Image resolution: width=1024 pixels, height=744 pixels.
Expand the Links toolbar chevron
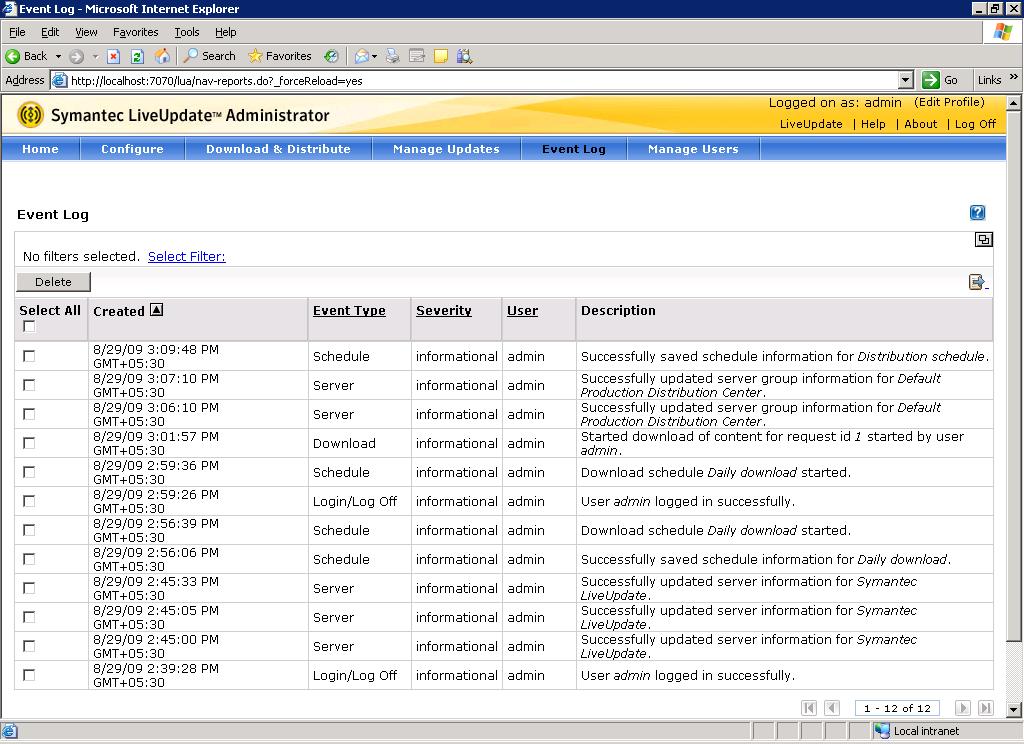coord(1014,77)
